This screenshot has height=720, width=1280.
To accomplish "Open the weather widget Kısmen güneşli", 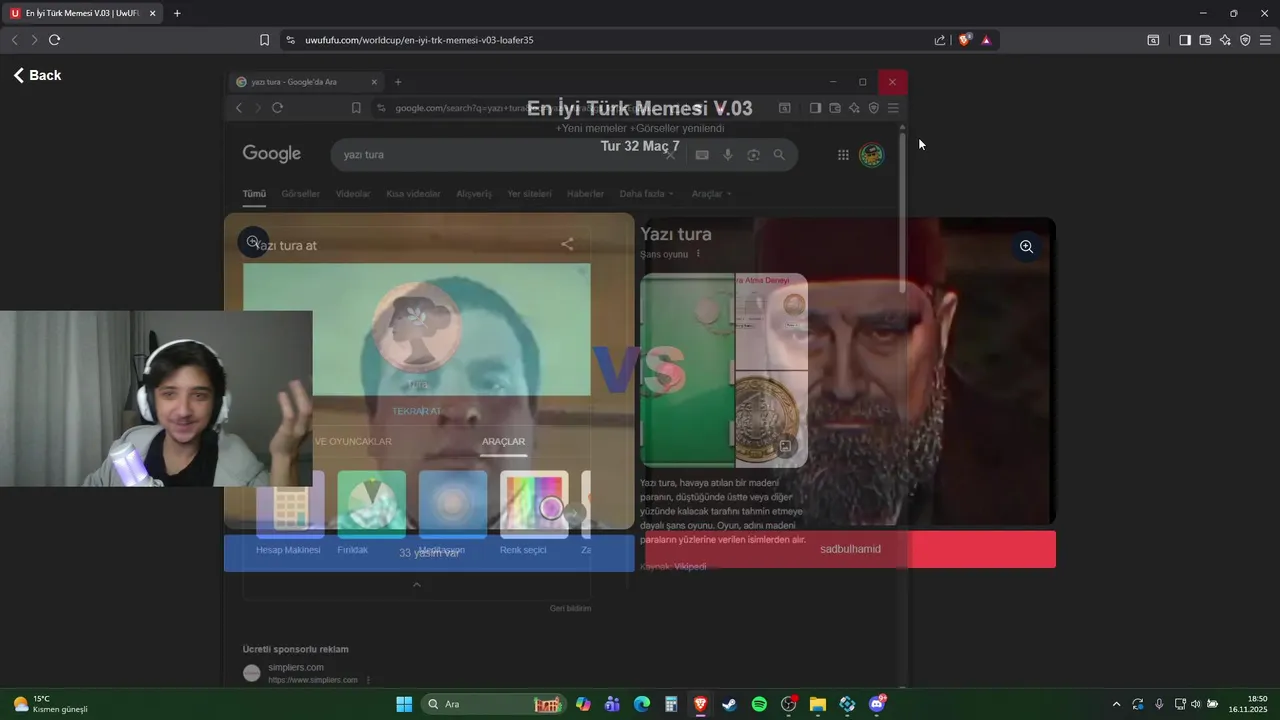I will (x=50, y=704).
